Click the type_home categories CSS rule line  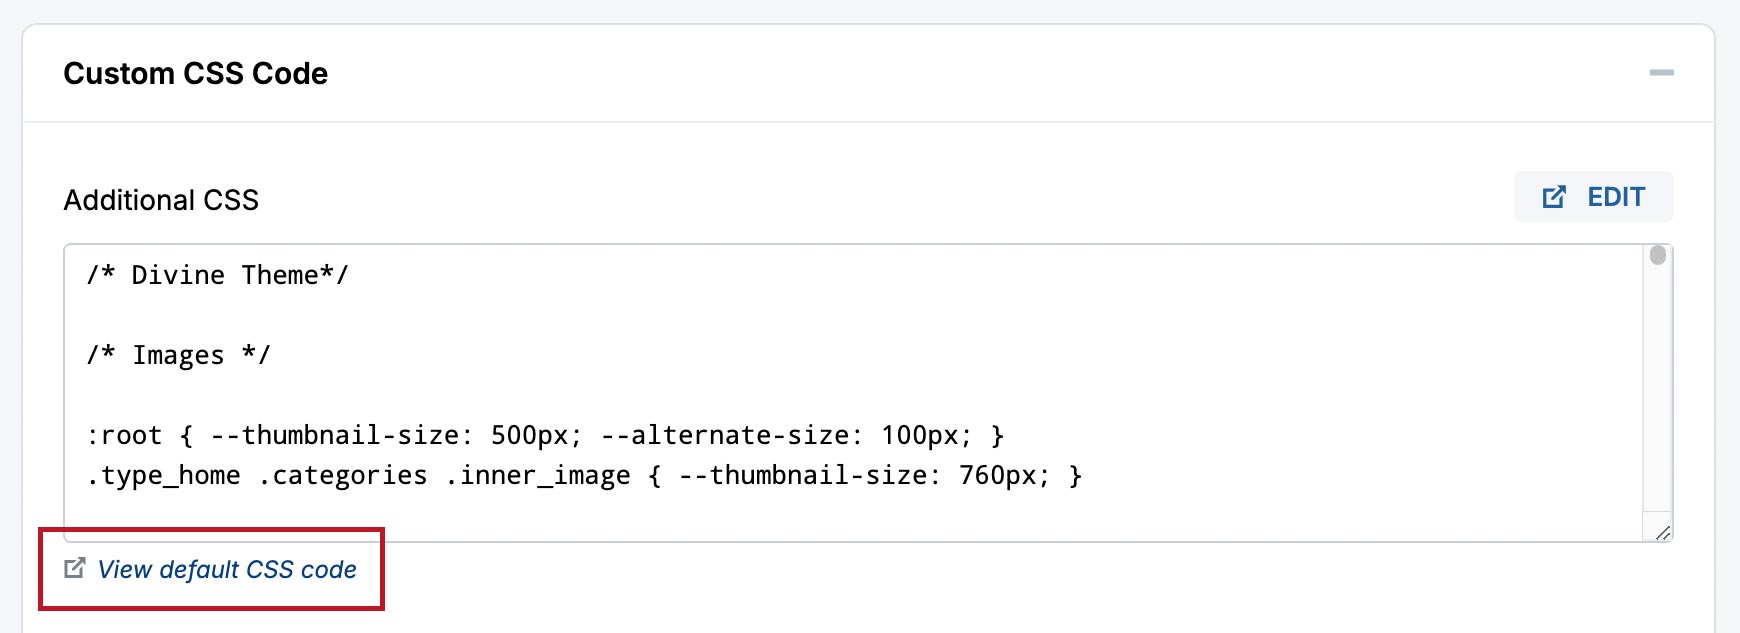pos(585,475)
